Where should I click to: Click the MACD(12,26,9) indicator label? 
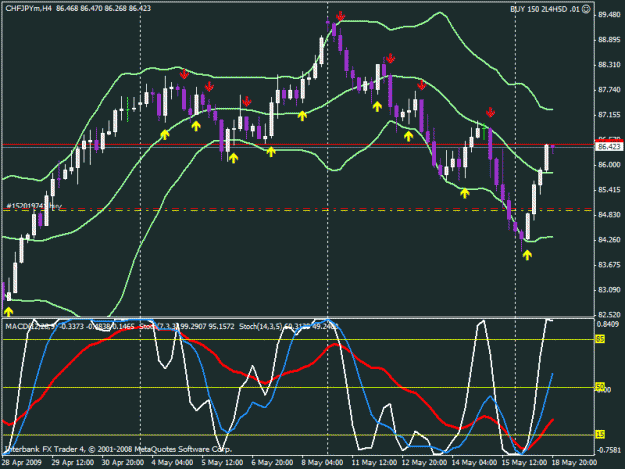coord(30,327)
